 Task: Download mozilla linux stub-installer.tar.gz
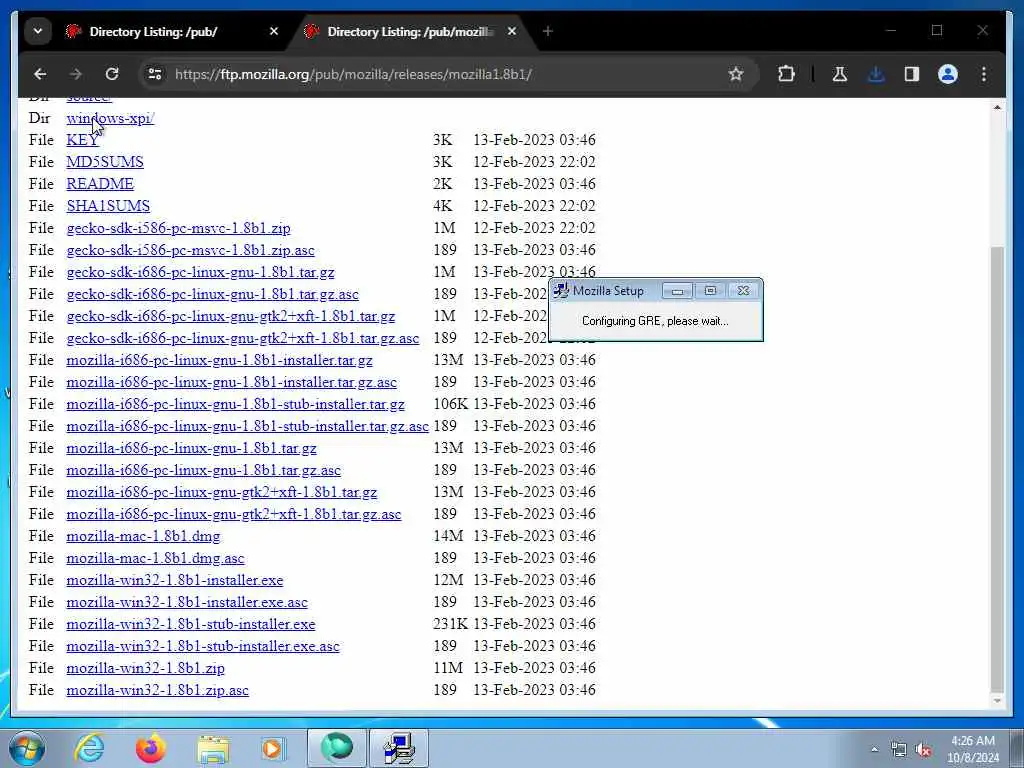pos(235,404)
